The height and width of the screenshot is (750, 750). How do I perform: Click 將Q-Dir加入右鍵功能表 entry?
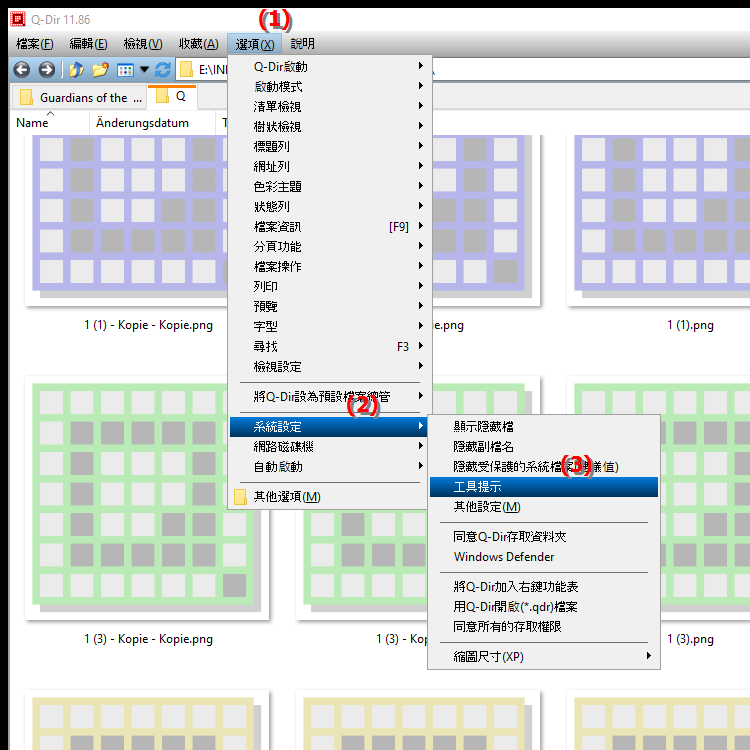[544, 587]
